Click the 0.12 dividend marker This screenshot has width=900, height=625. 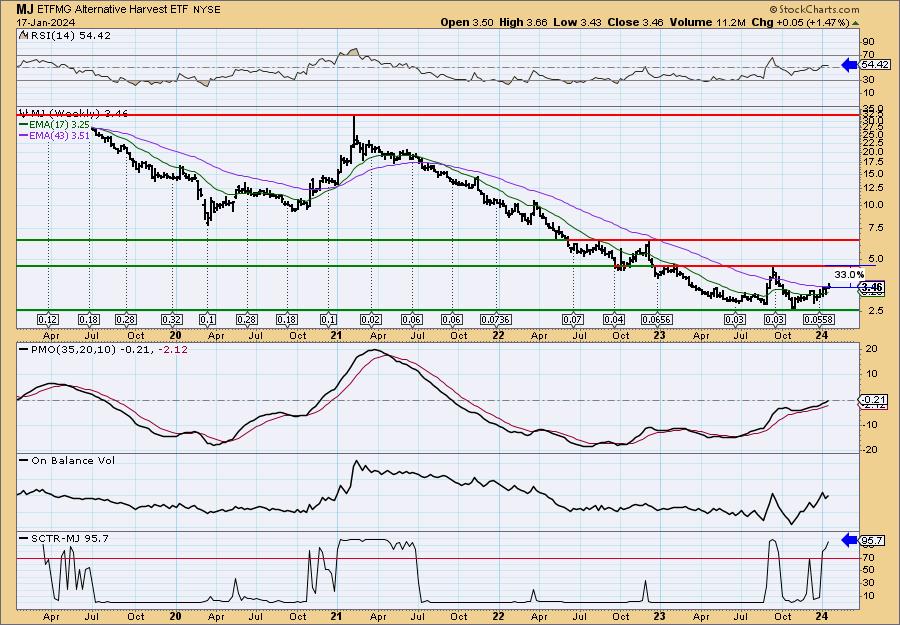coord(48,319)
